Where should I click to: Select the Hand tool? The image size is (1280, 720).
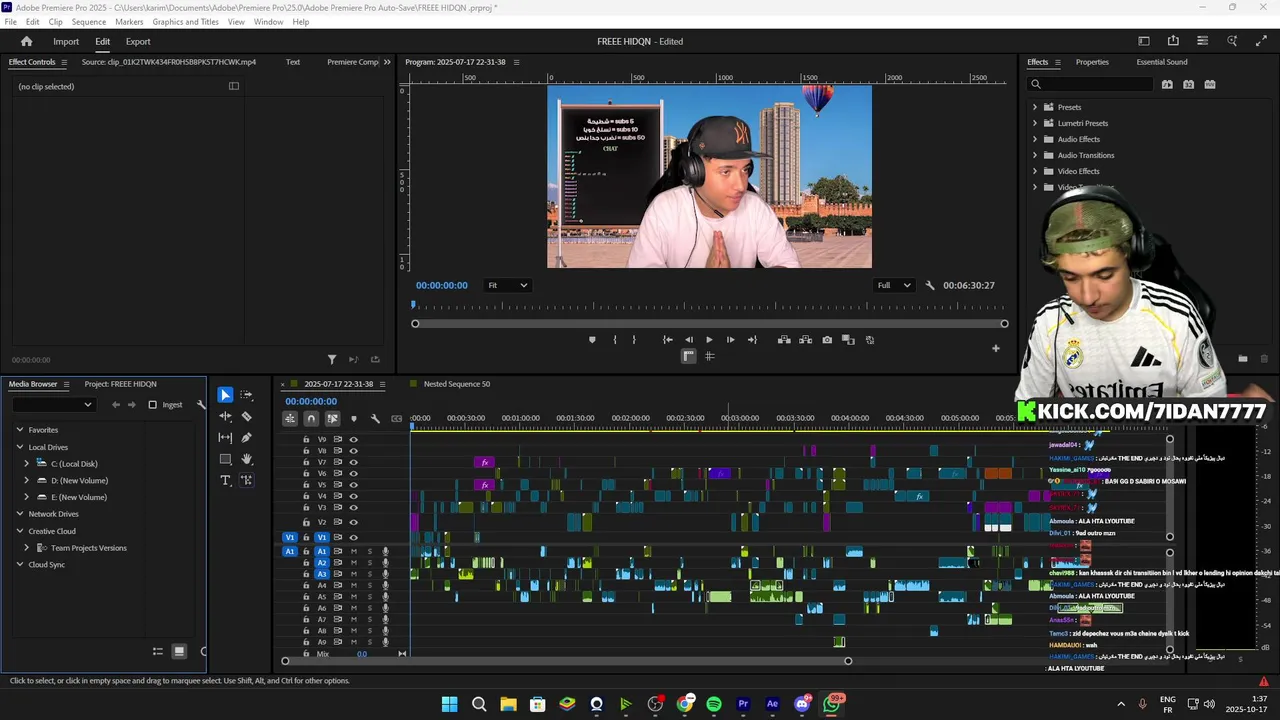247,459
